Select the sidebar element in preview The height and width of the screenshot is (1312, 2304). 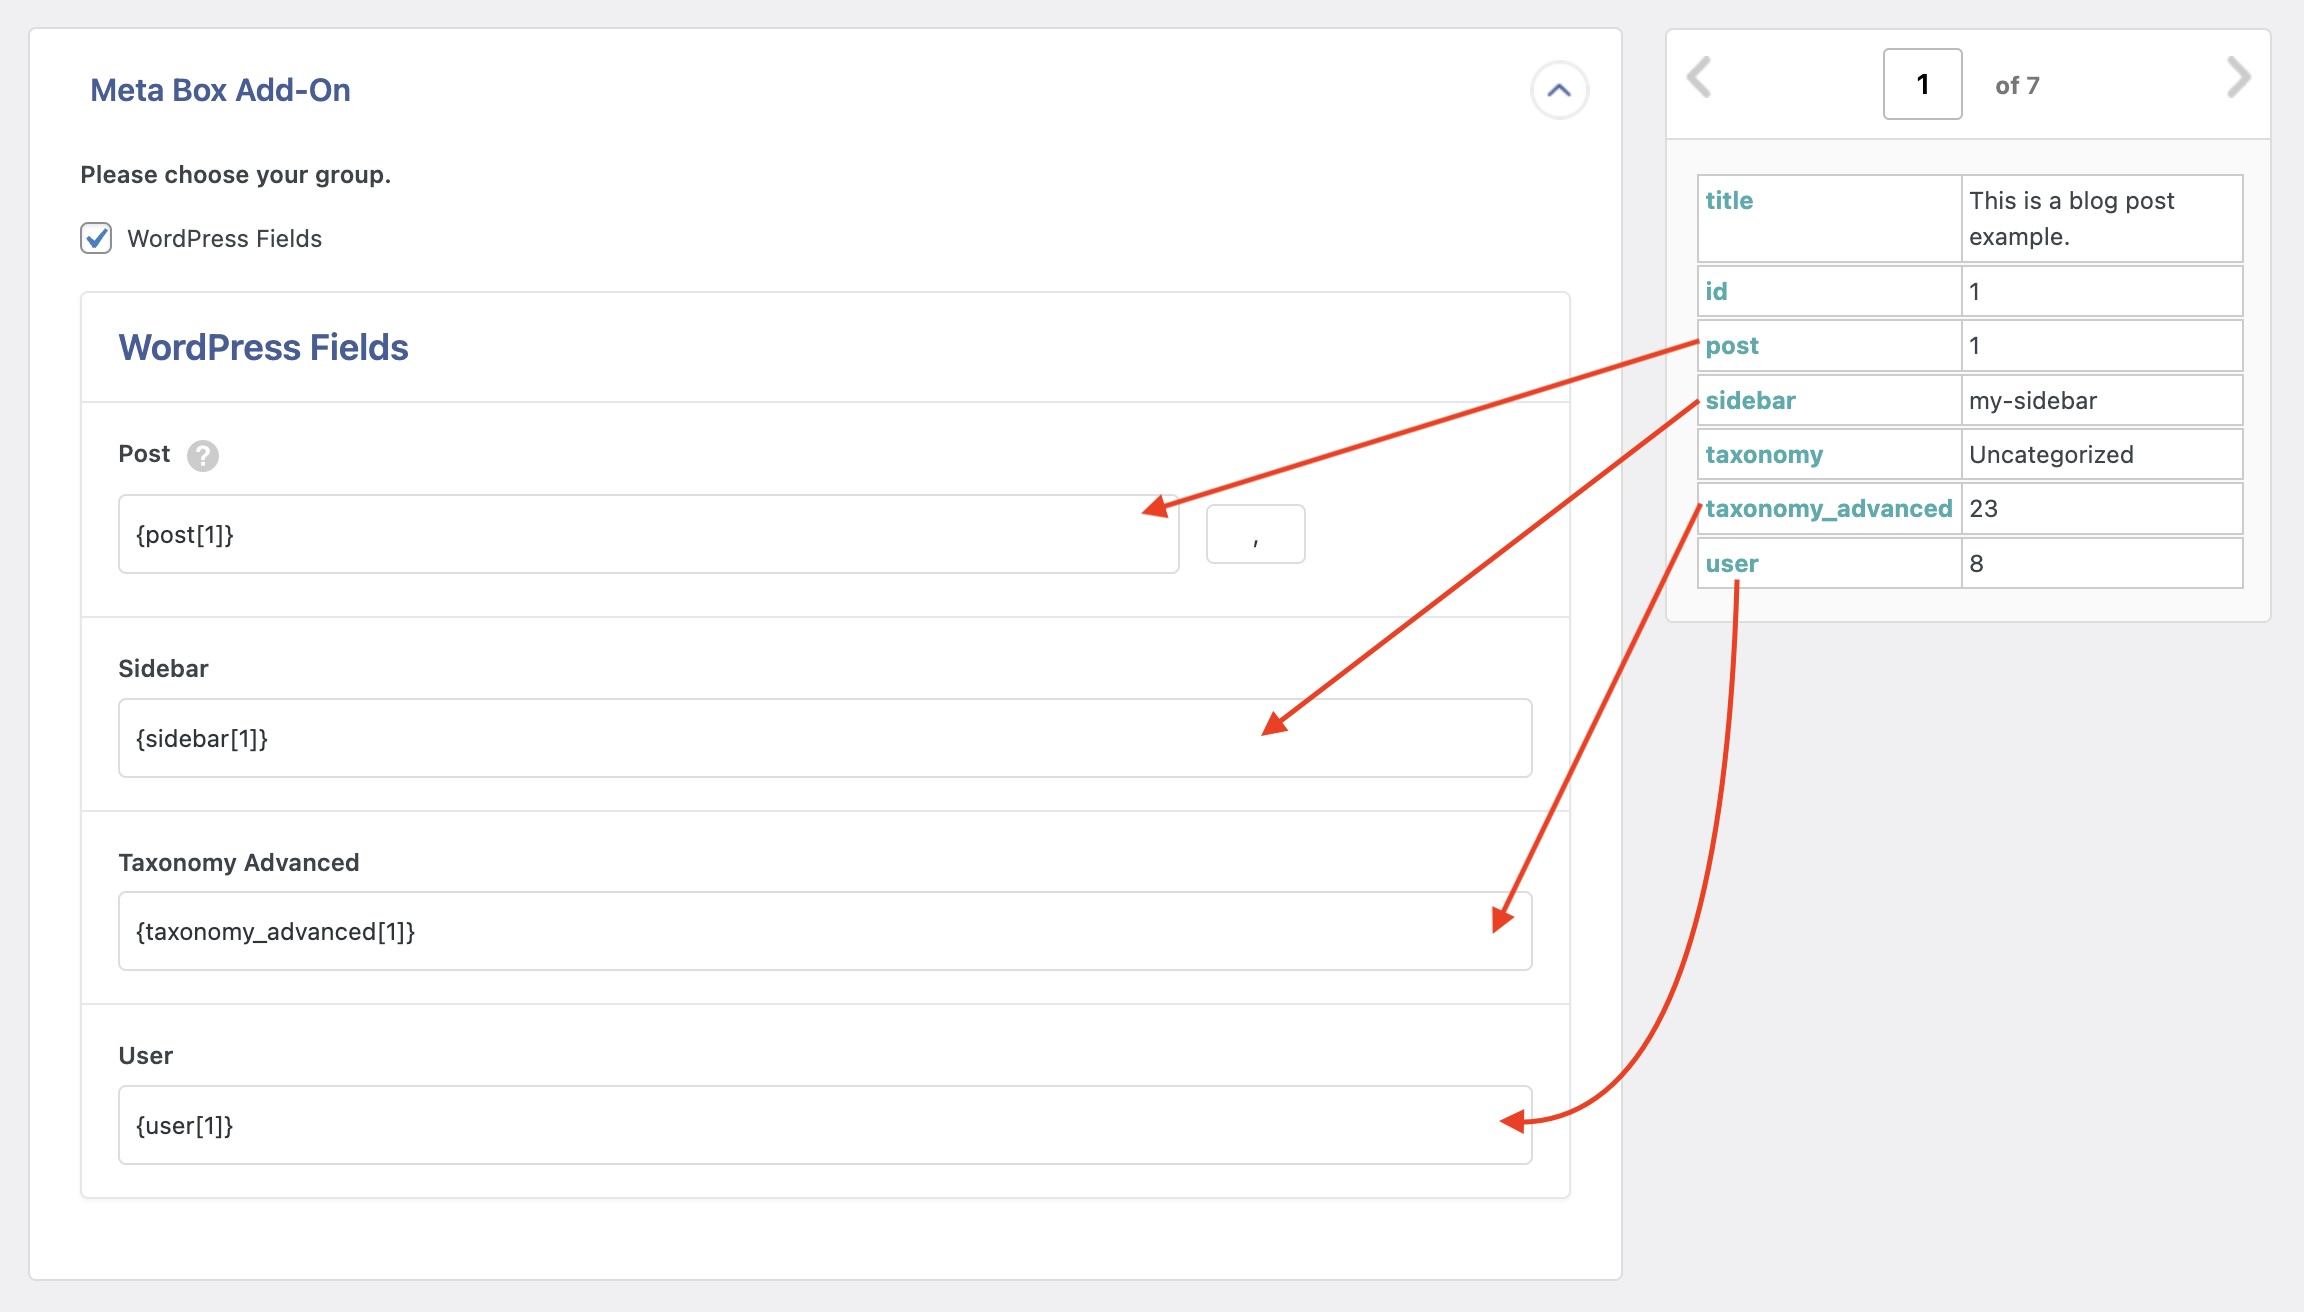pyautogui.click(x=1750, y=401)
